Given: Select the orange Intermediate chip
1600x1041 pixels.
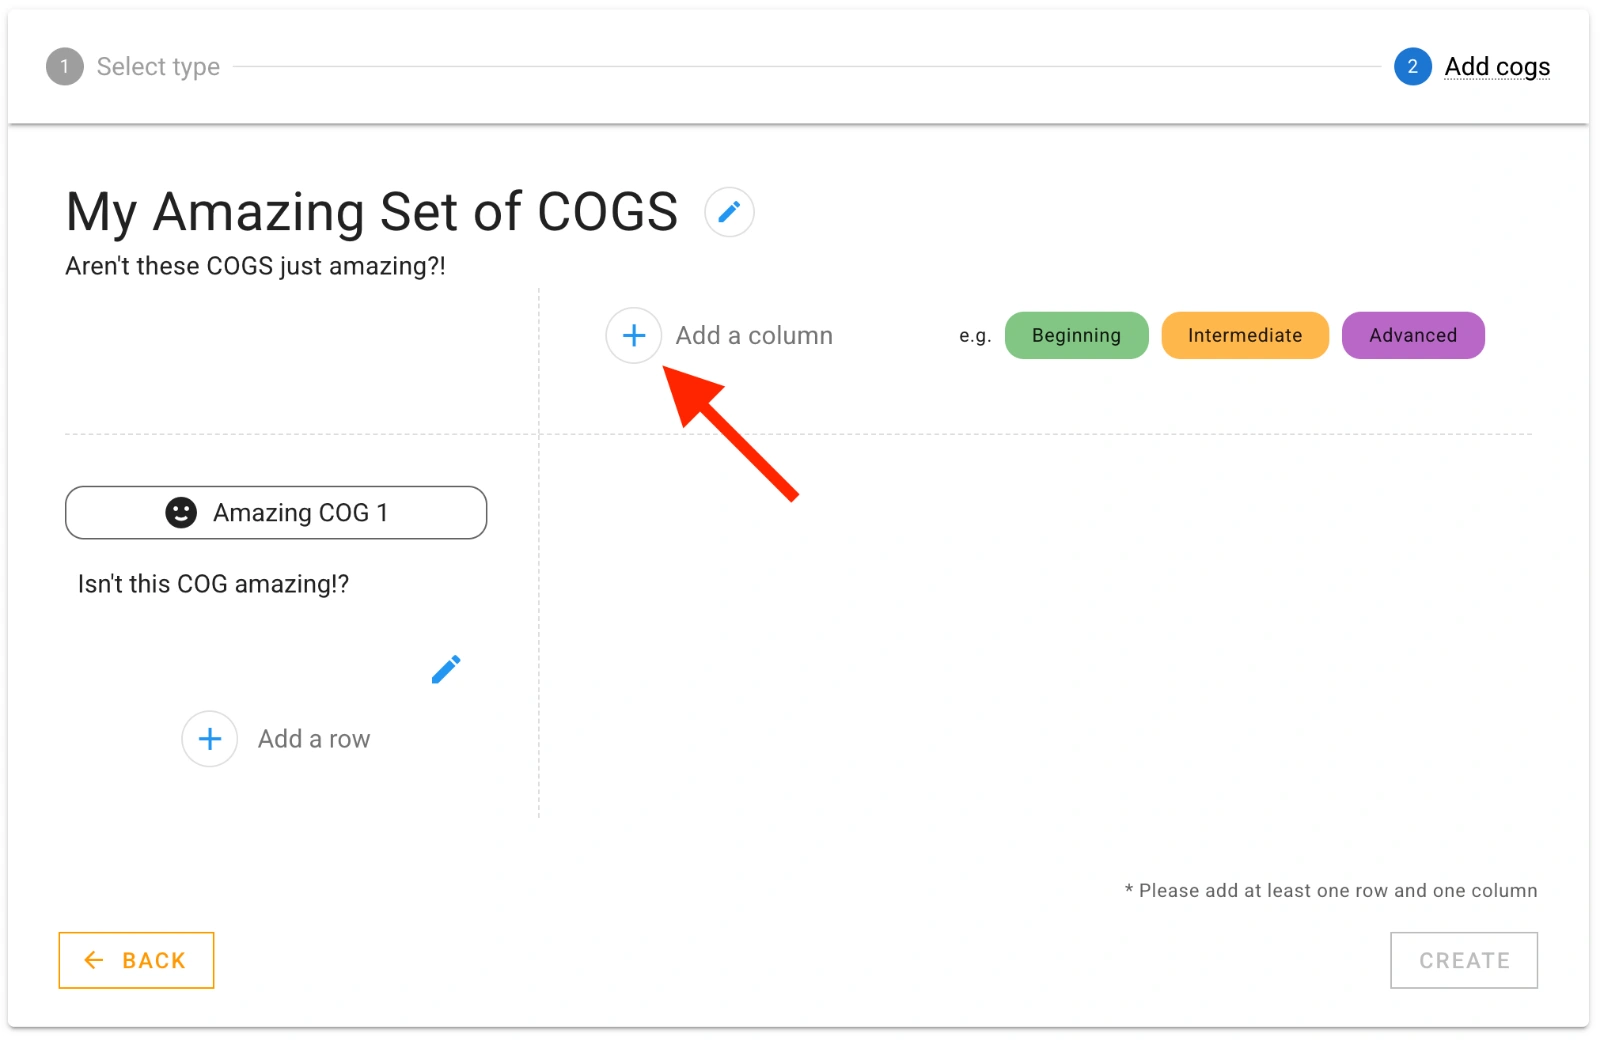Looking at the screenshot, I should click(1244, 335).
